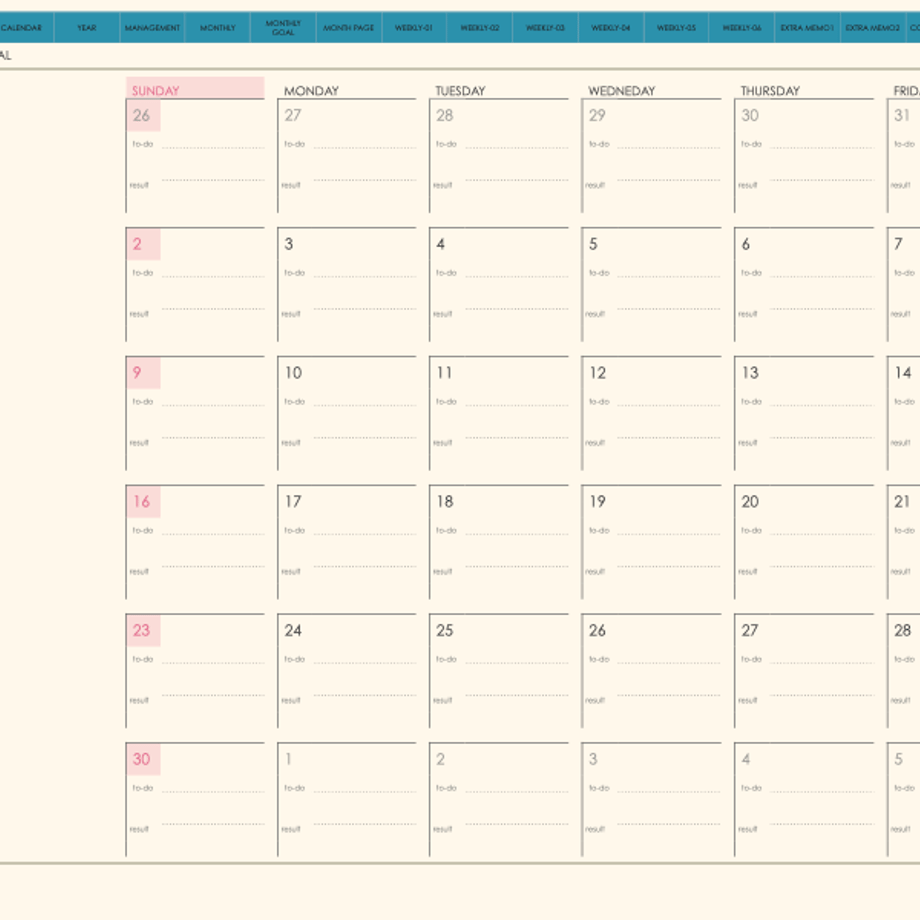
Task: Select the pink Sunday date 9
Action: coord(137,373)
